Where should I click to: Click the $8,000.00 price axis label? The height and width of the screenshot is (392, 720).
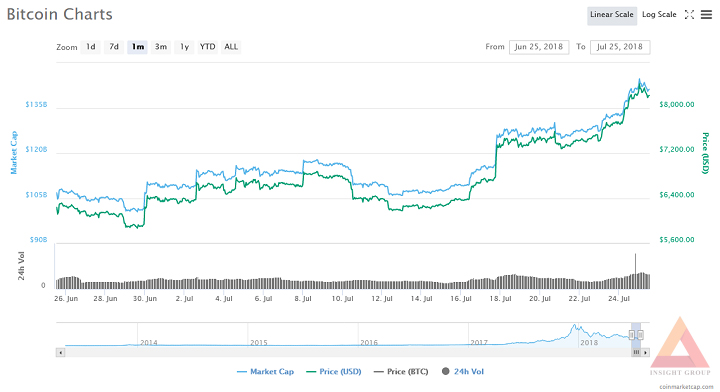(677, 105)
